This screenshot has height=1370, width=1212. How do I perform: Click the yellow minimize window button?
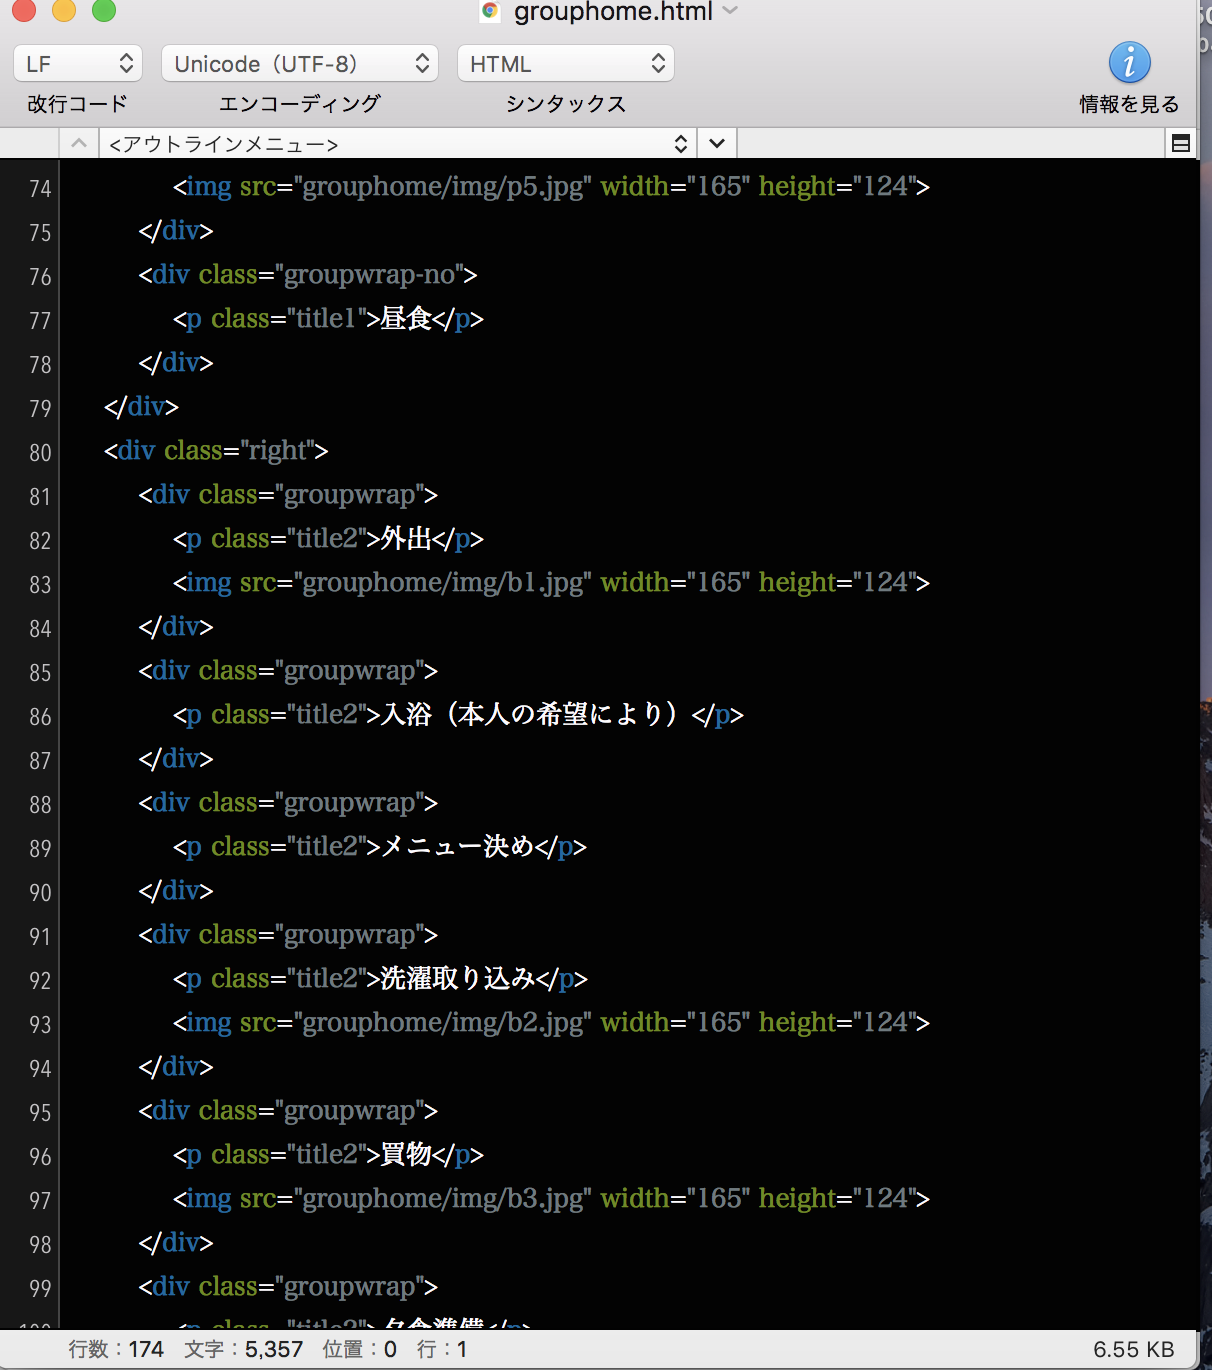(64, 11)
